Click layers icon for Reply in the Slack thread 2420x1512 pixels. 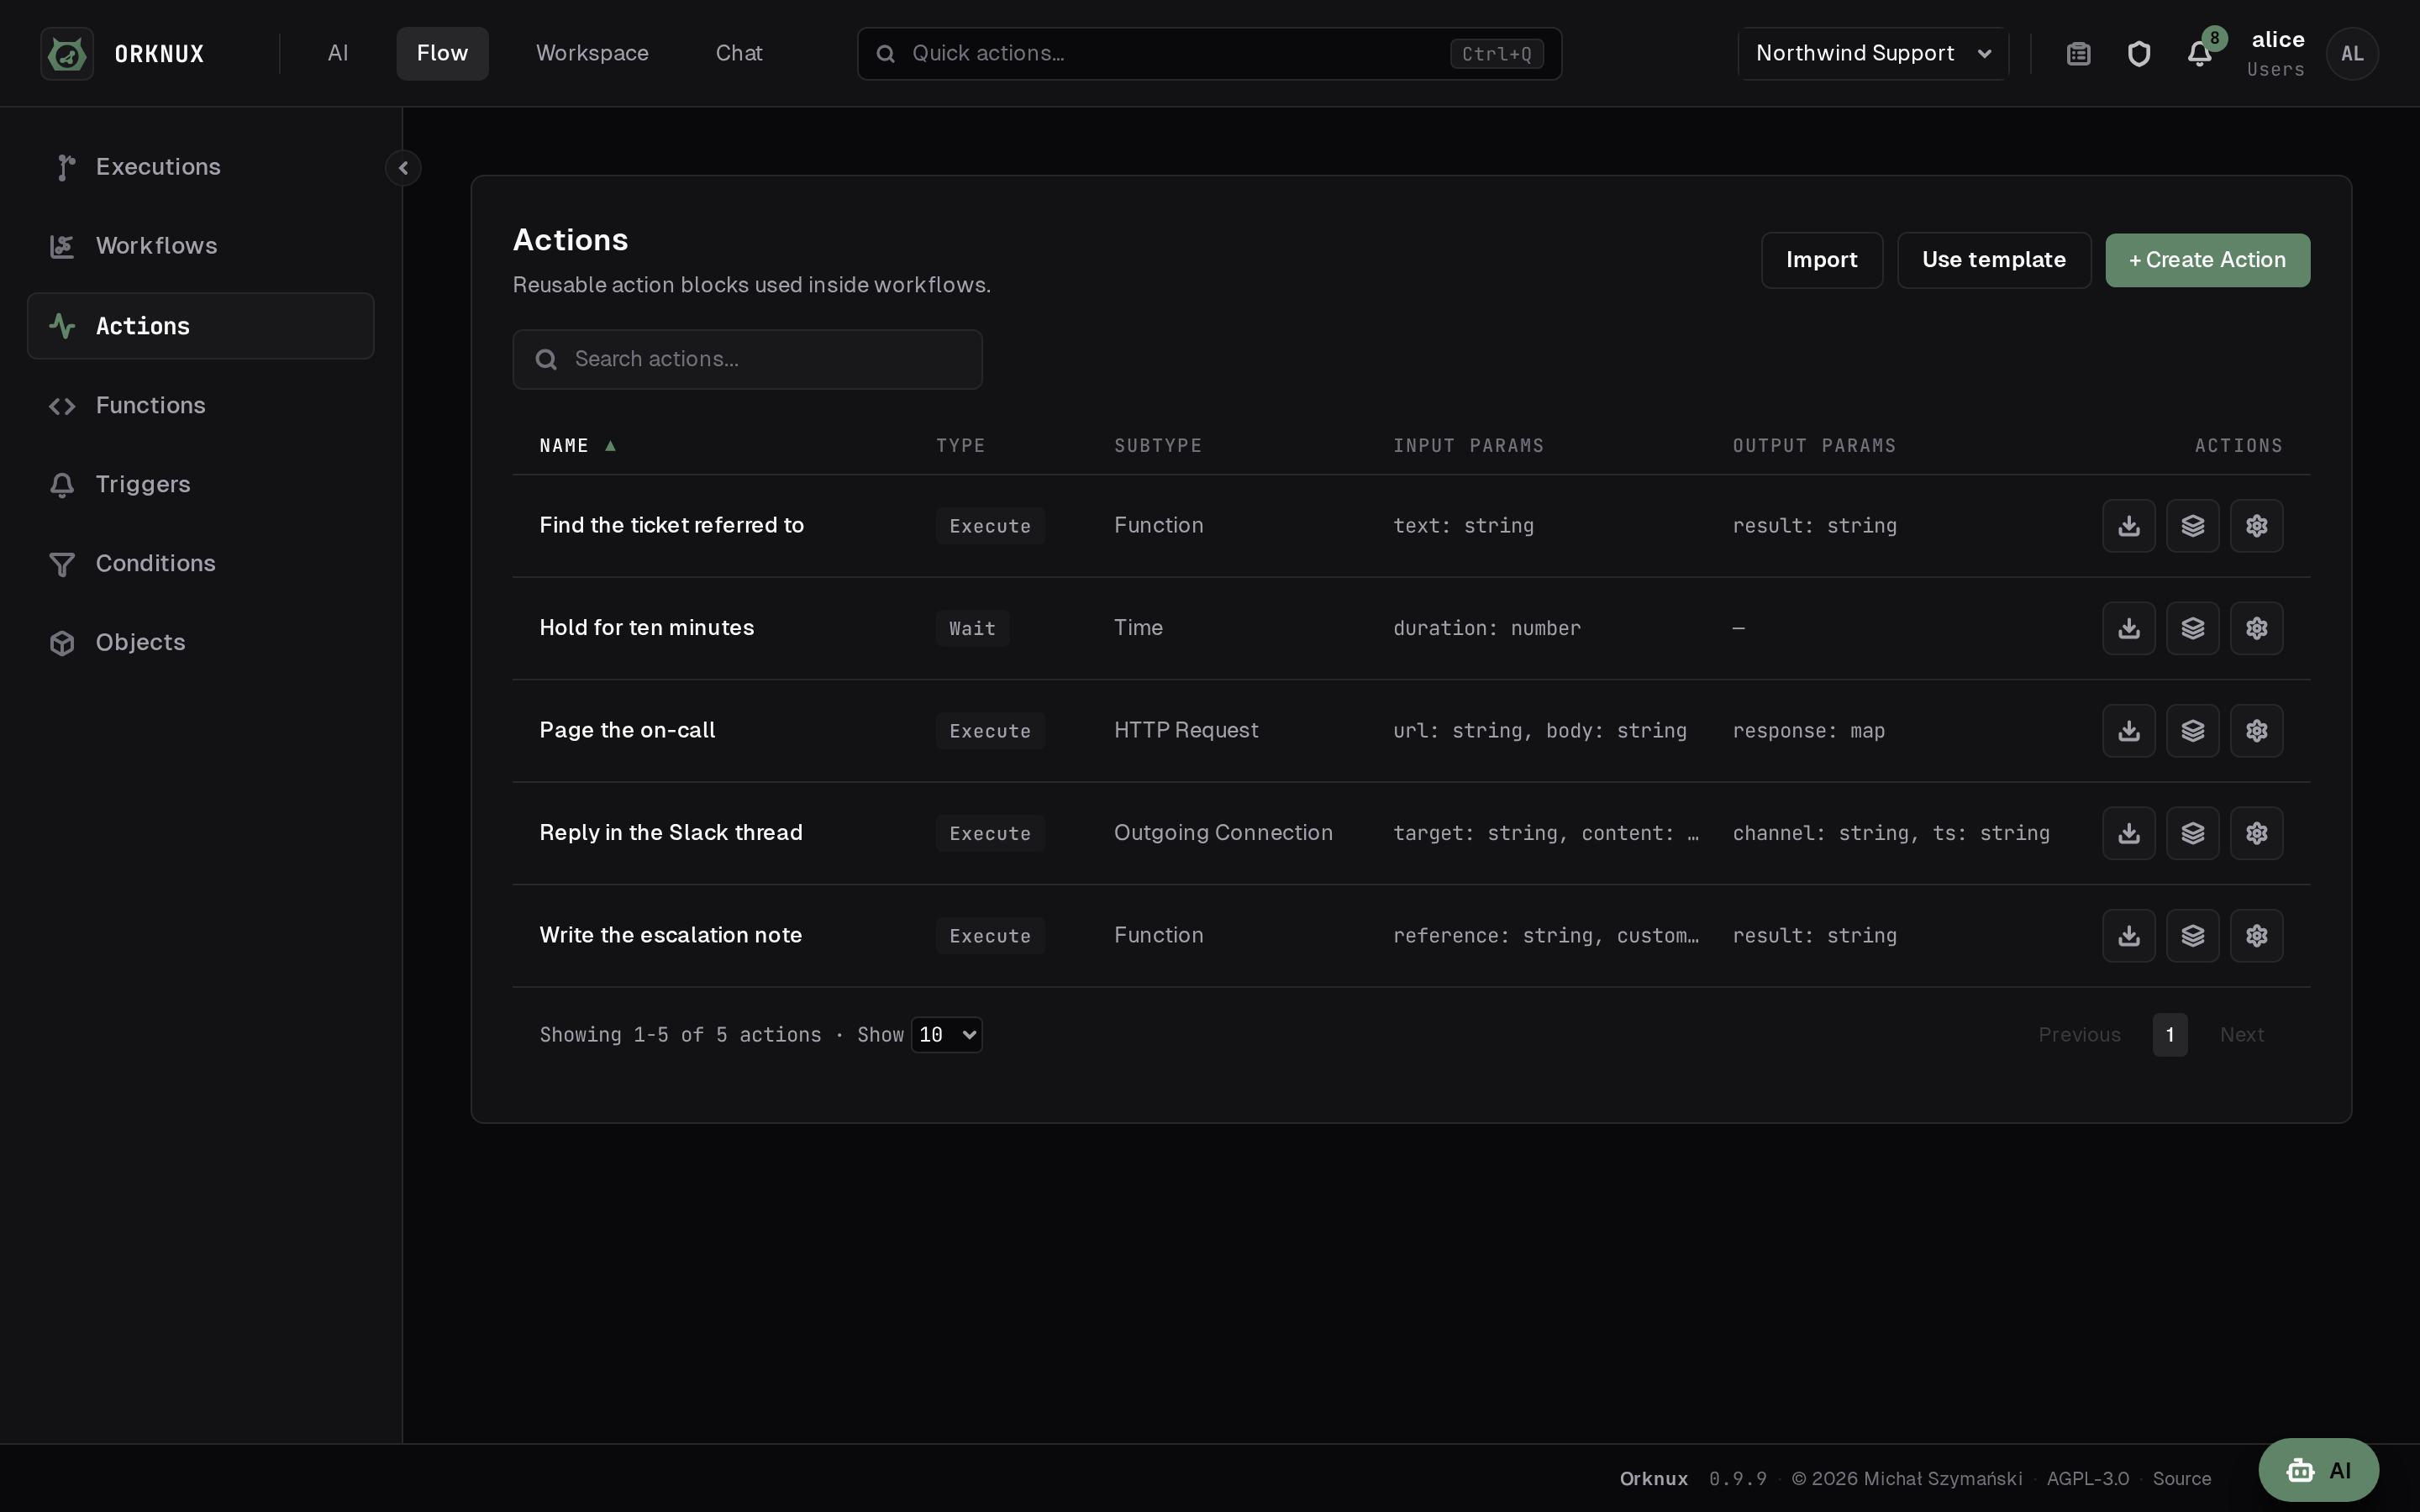coord(2193,833)
